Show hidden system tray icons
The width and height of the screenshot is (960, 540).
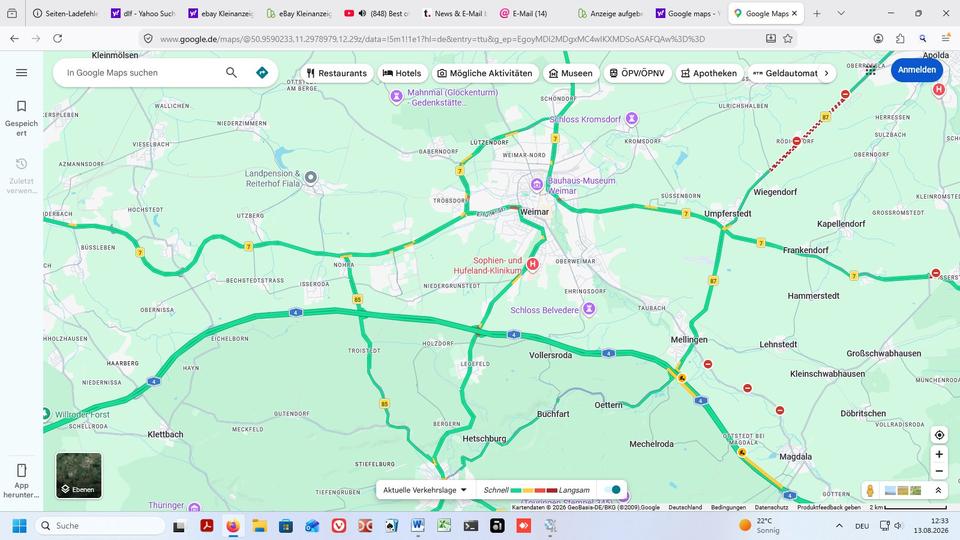tap(839, 525)
